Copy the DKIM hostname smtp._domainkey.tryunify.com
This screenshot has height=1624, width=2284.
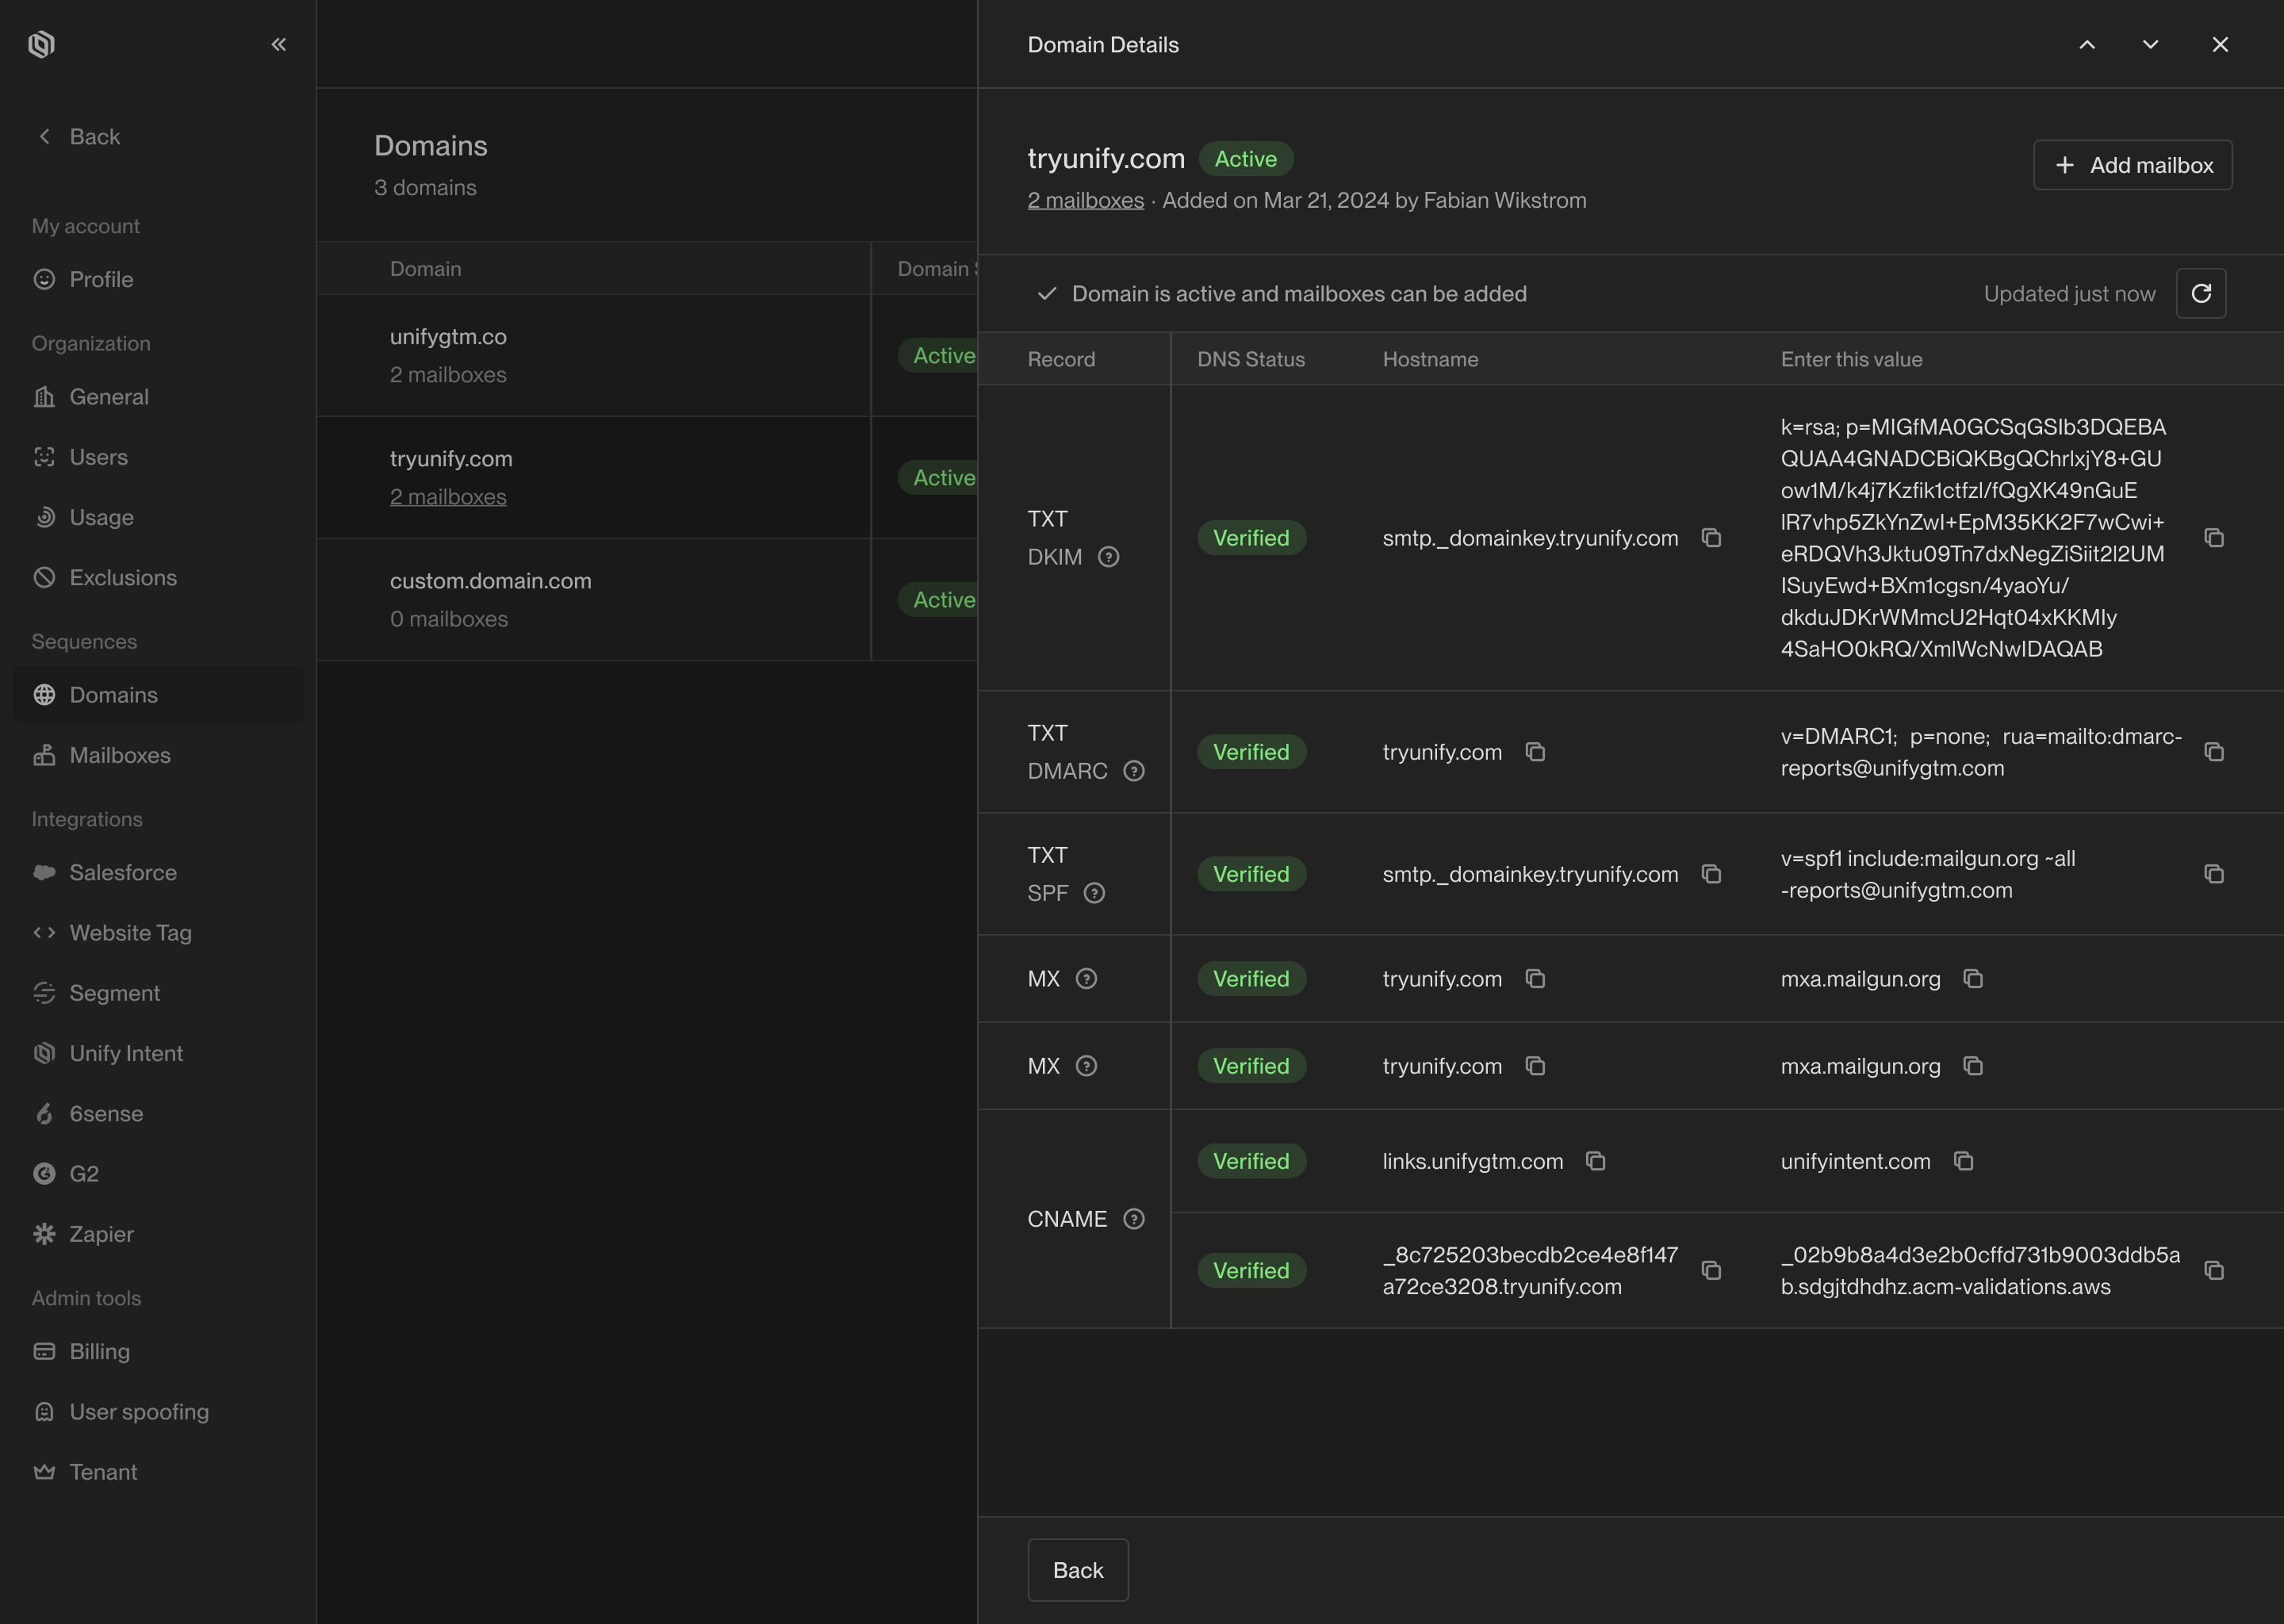click(1711, 538)
